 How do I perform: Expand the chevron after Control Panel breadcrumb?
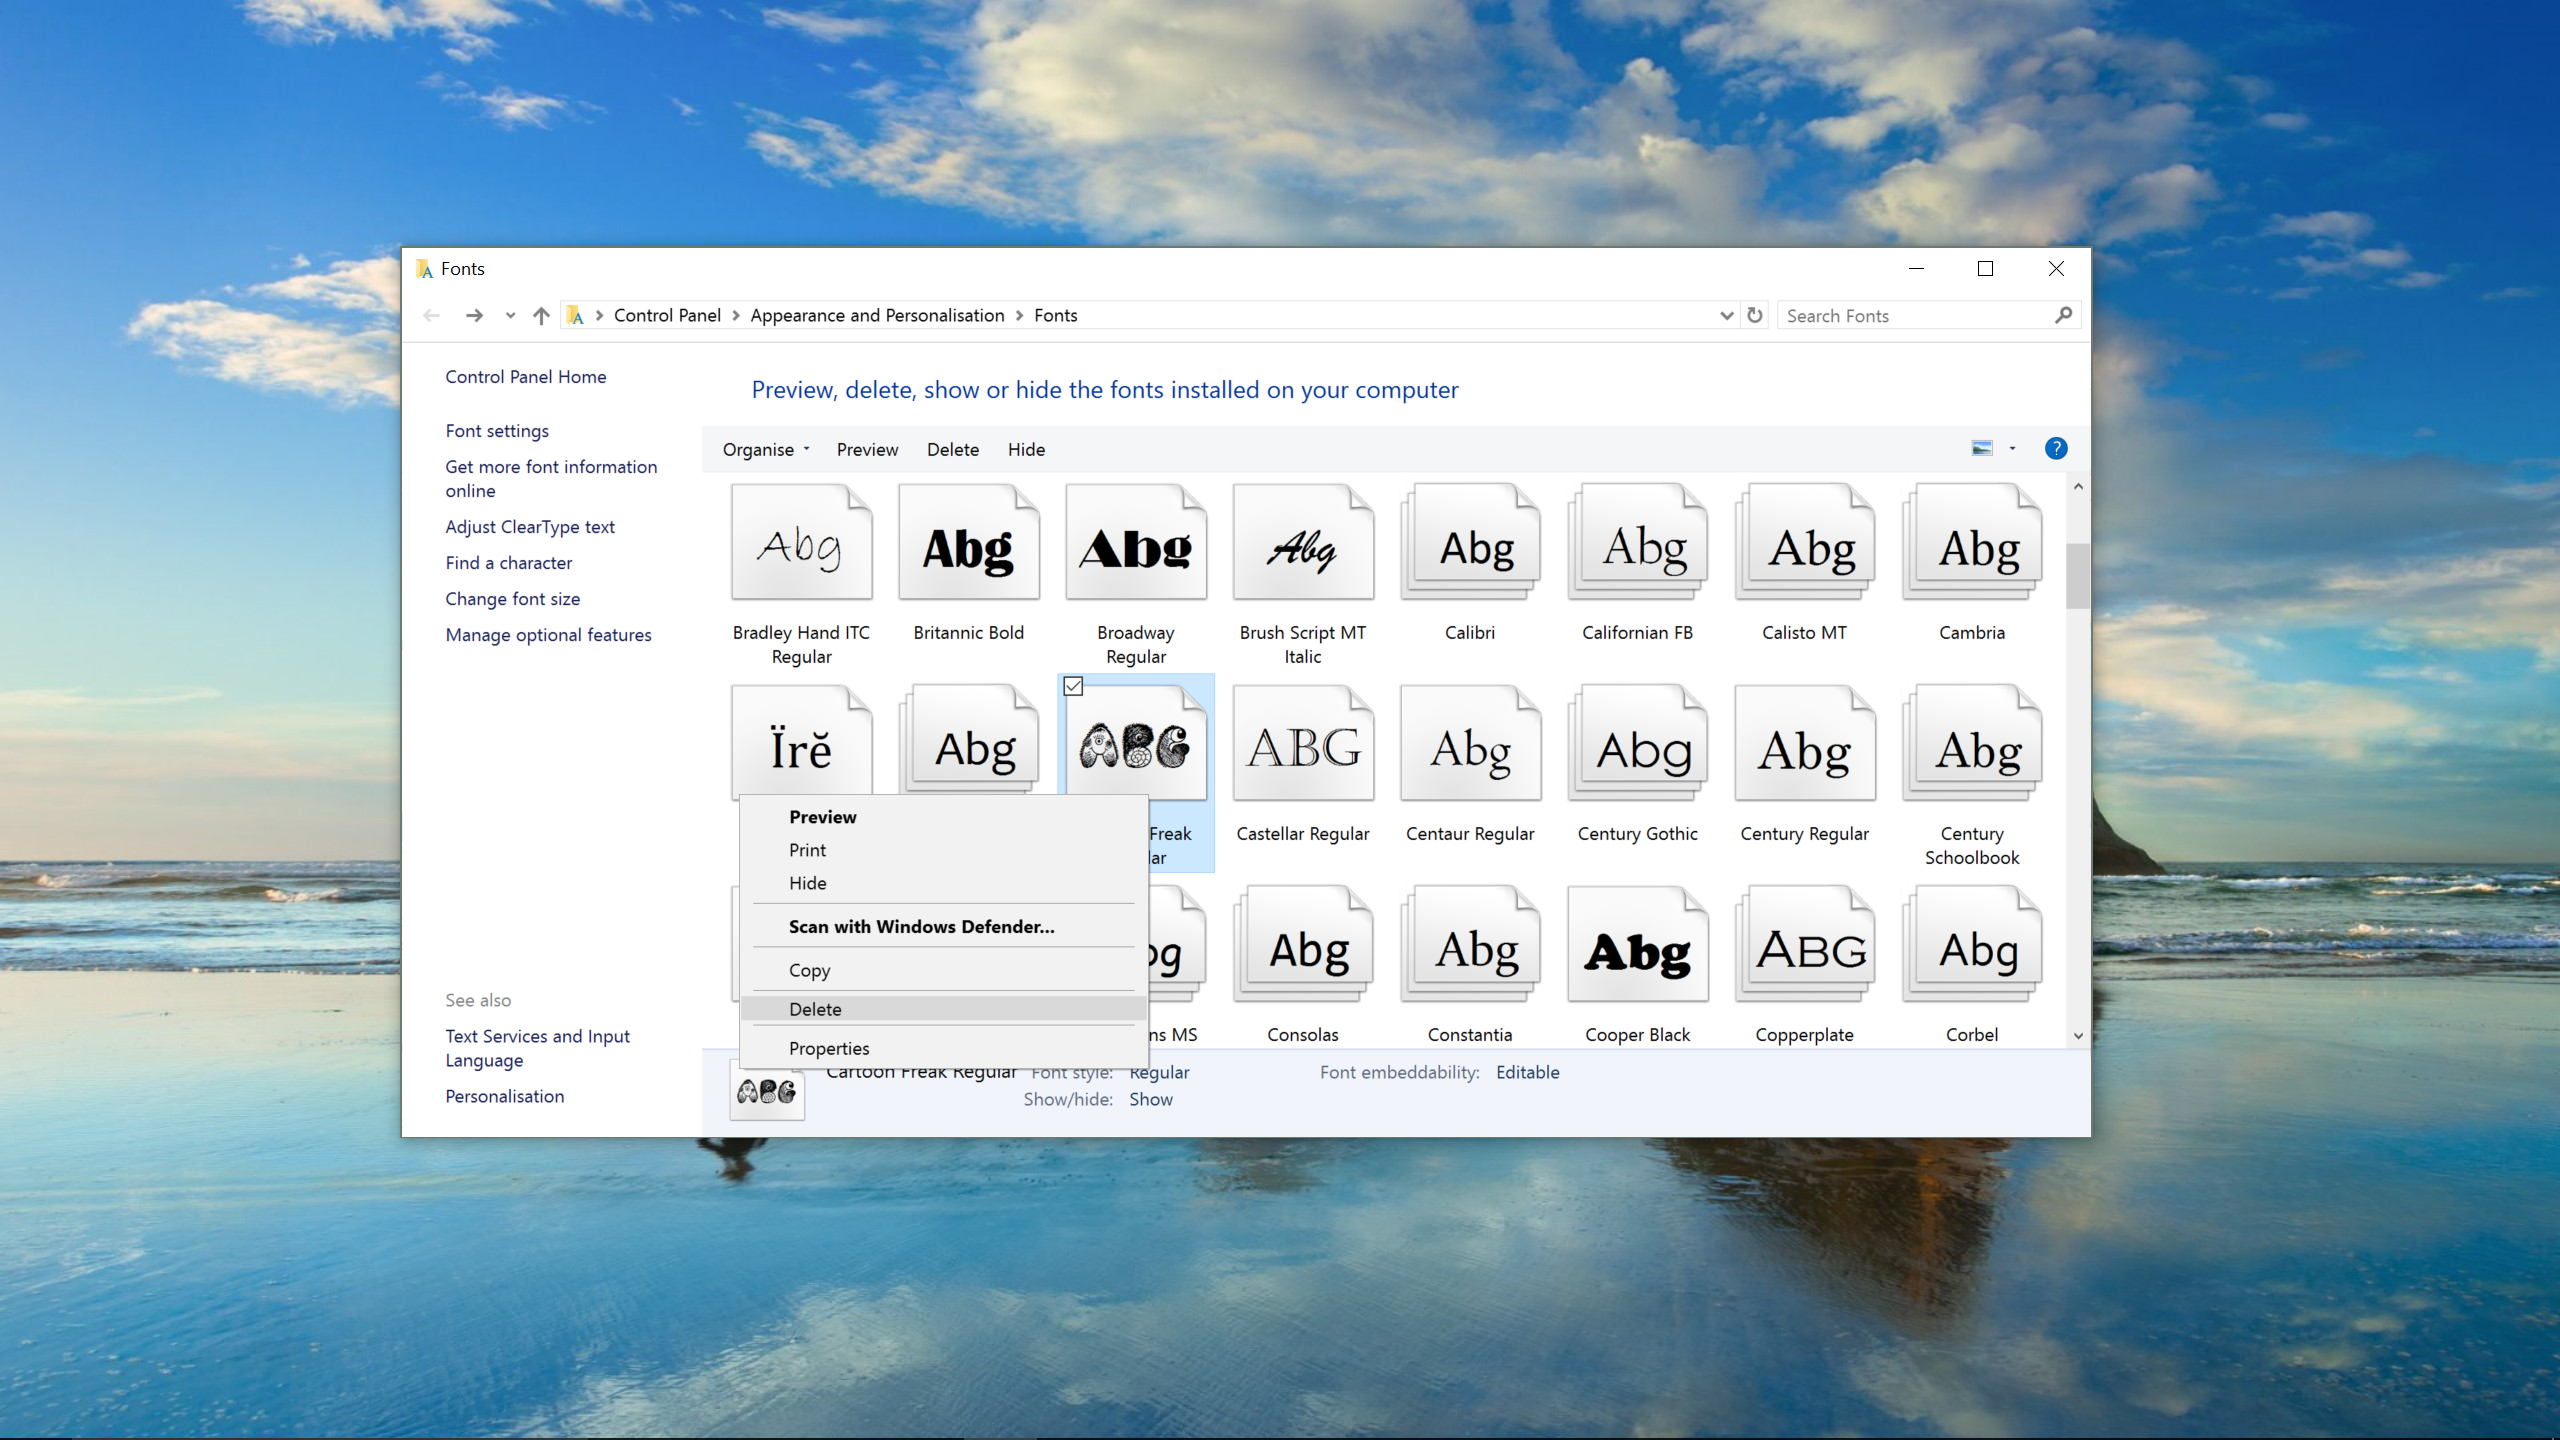coord(736,315)
